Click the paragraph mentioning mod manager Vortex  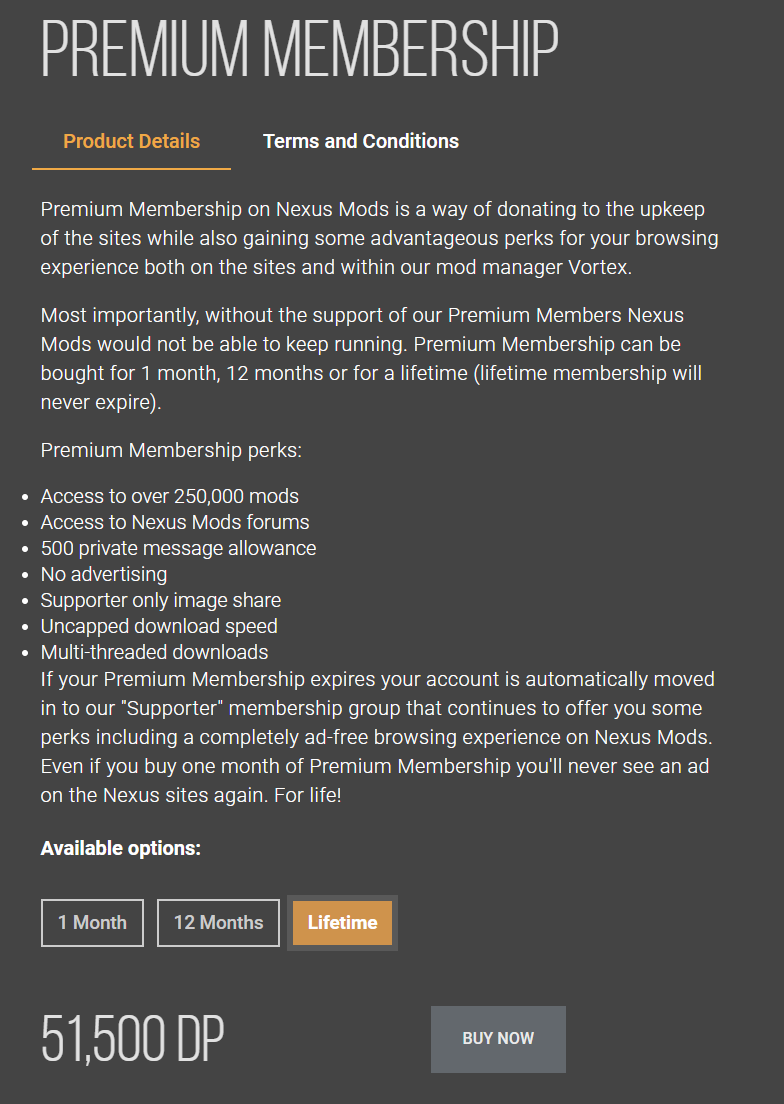379,239
